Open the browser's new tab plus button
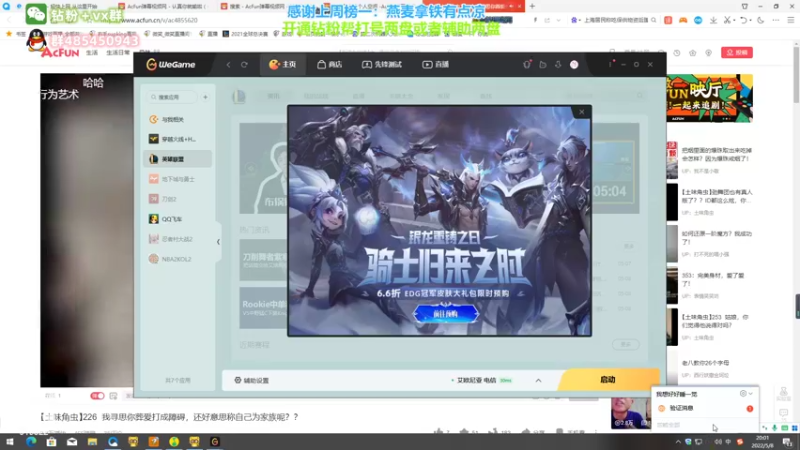The width and height of the screenshot is (800, 450). pos(532,6)
